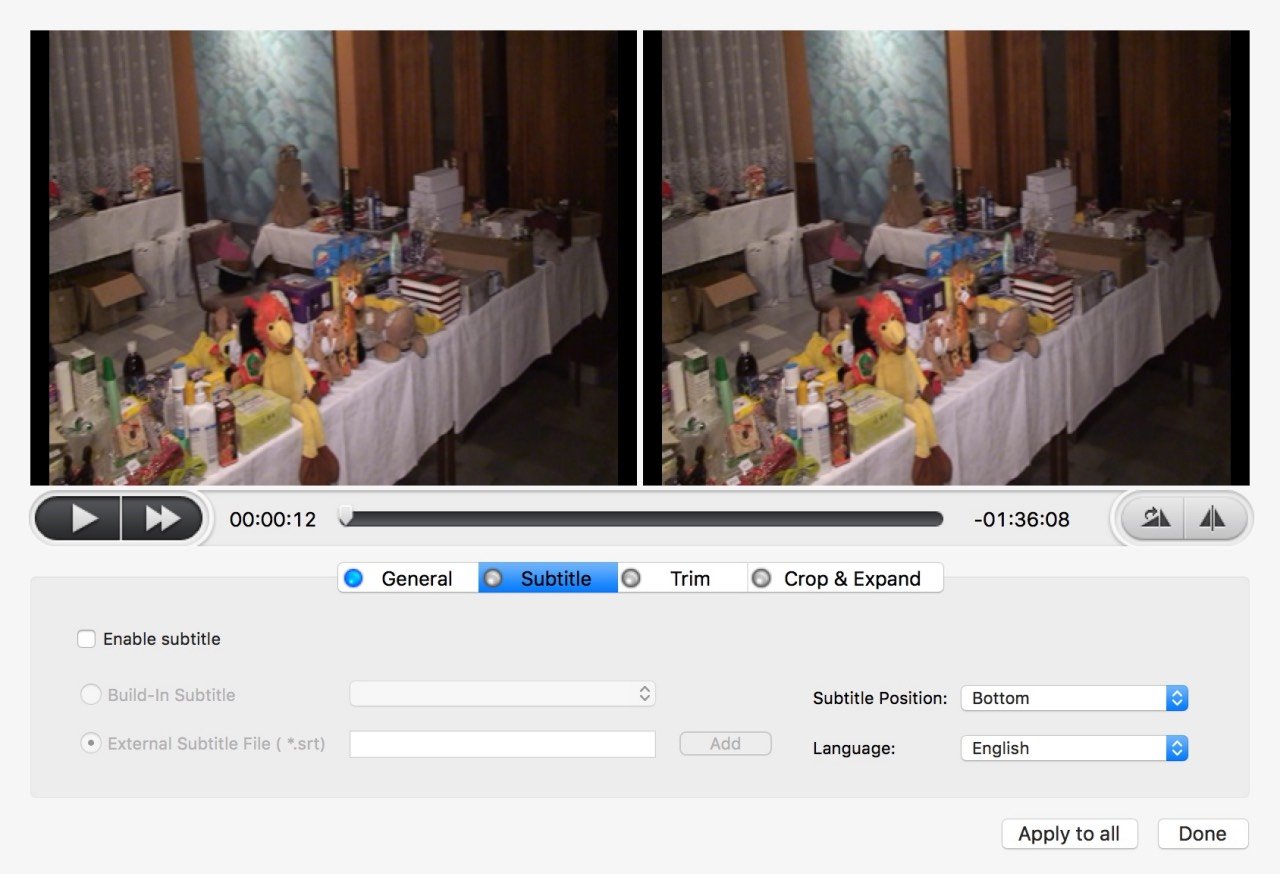
Task: Click the external subtitle file path field
Action: (502, 744)
